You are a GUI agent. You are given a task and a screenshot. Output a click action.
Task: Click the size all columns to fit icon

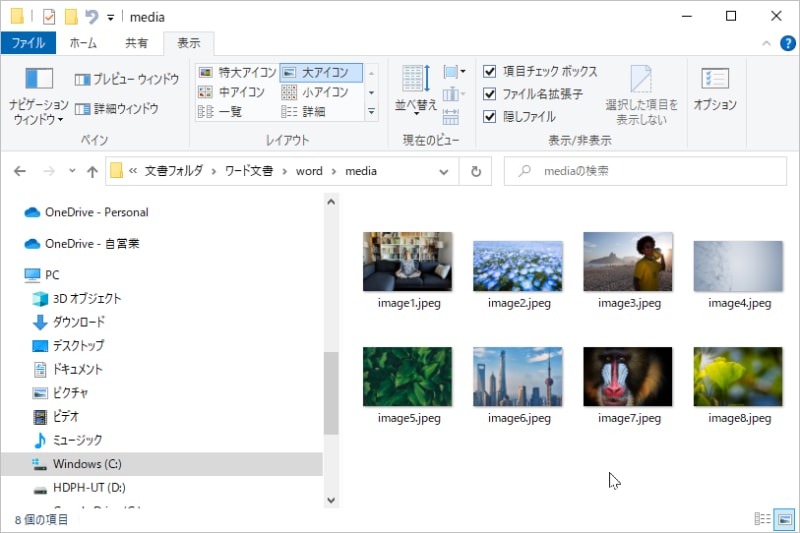click(x=451, y=117)
